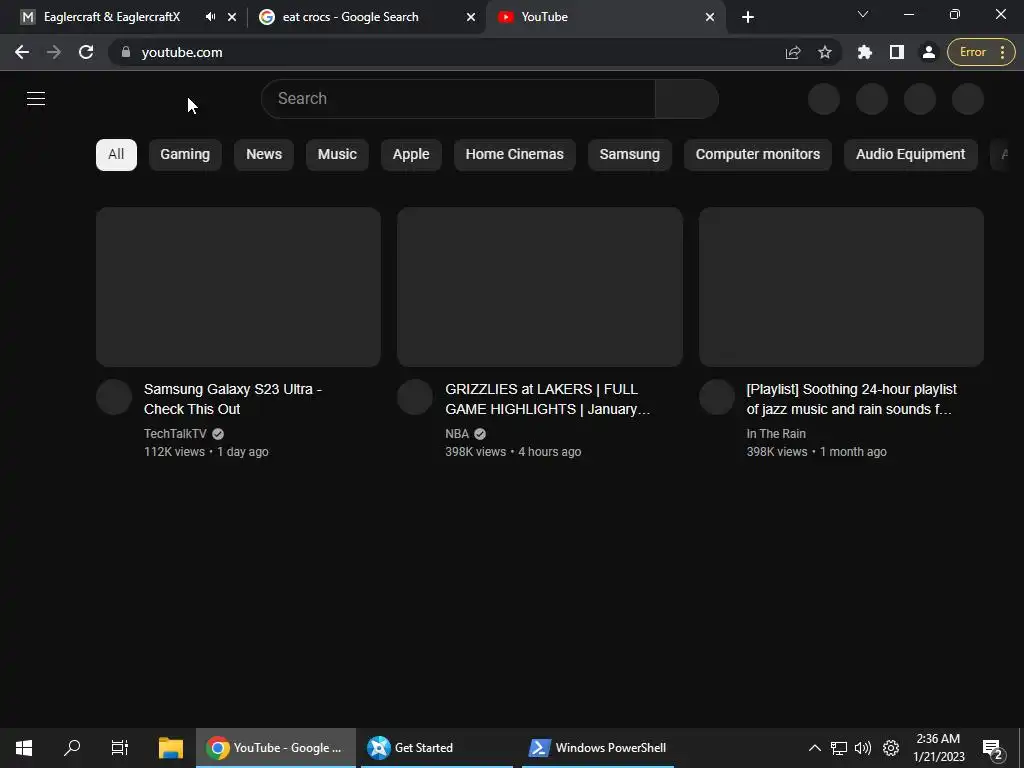This screenshot has width=1024, height=768.
Task: Toggle the Chrome side panel
Action: pos(897,52)
